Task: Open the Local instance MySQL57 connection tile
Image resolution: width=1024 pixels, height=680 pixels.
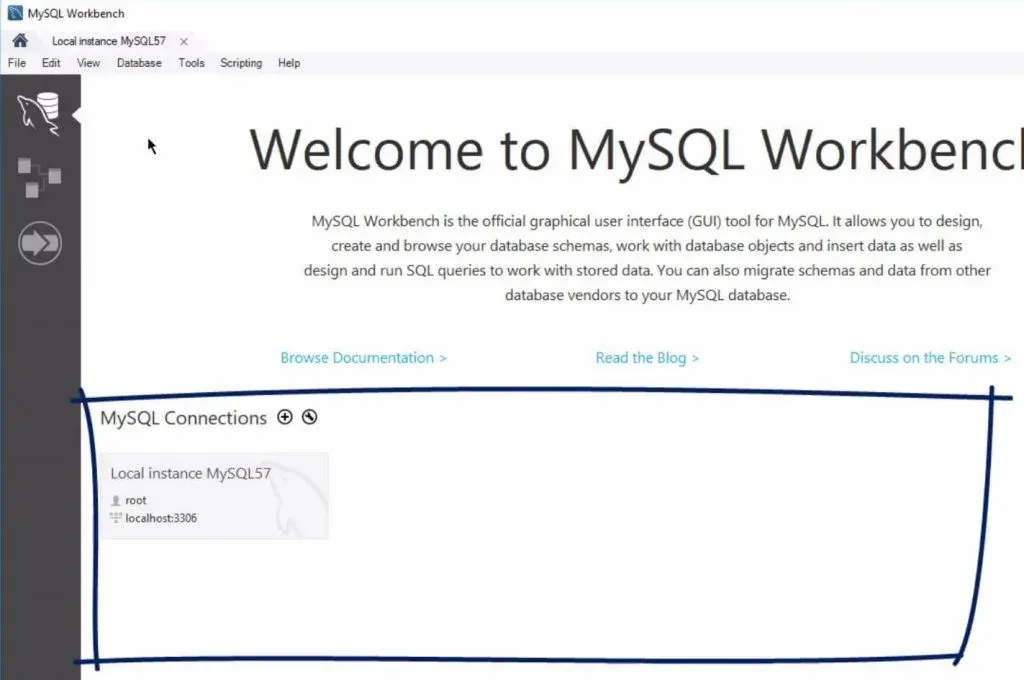Action: pyautogui.click(x=214, y=496)
